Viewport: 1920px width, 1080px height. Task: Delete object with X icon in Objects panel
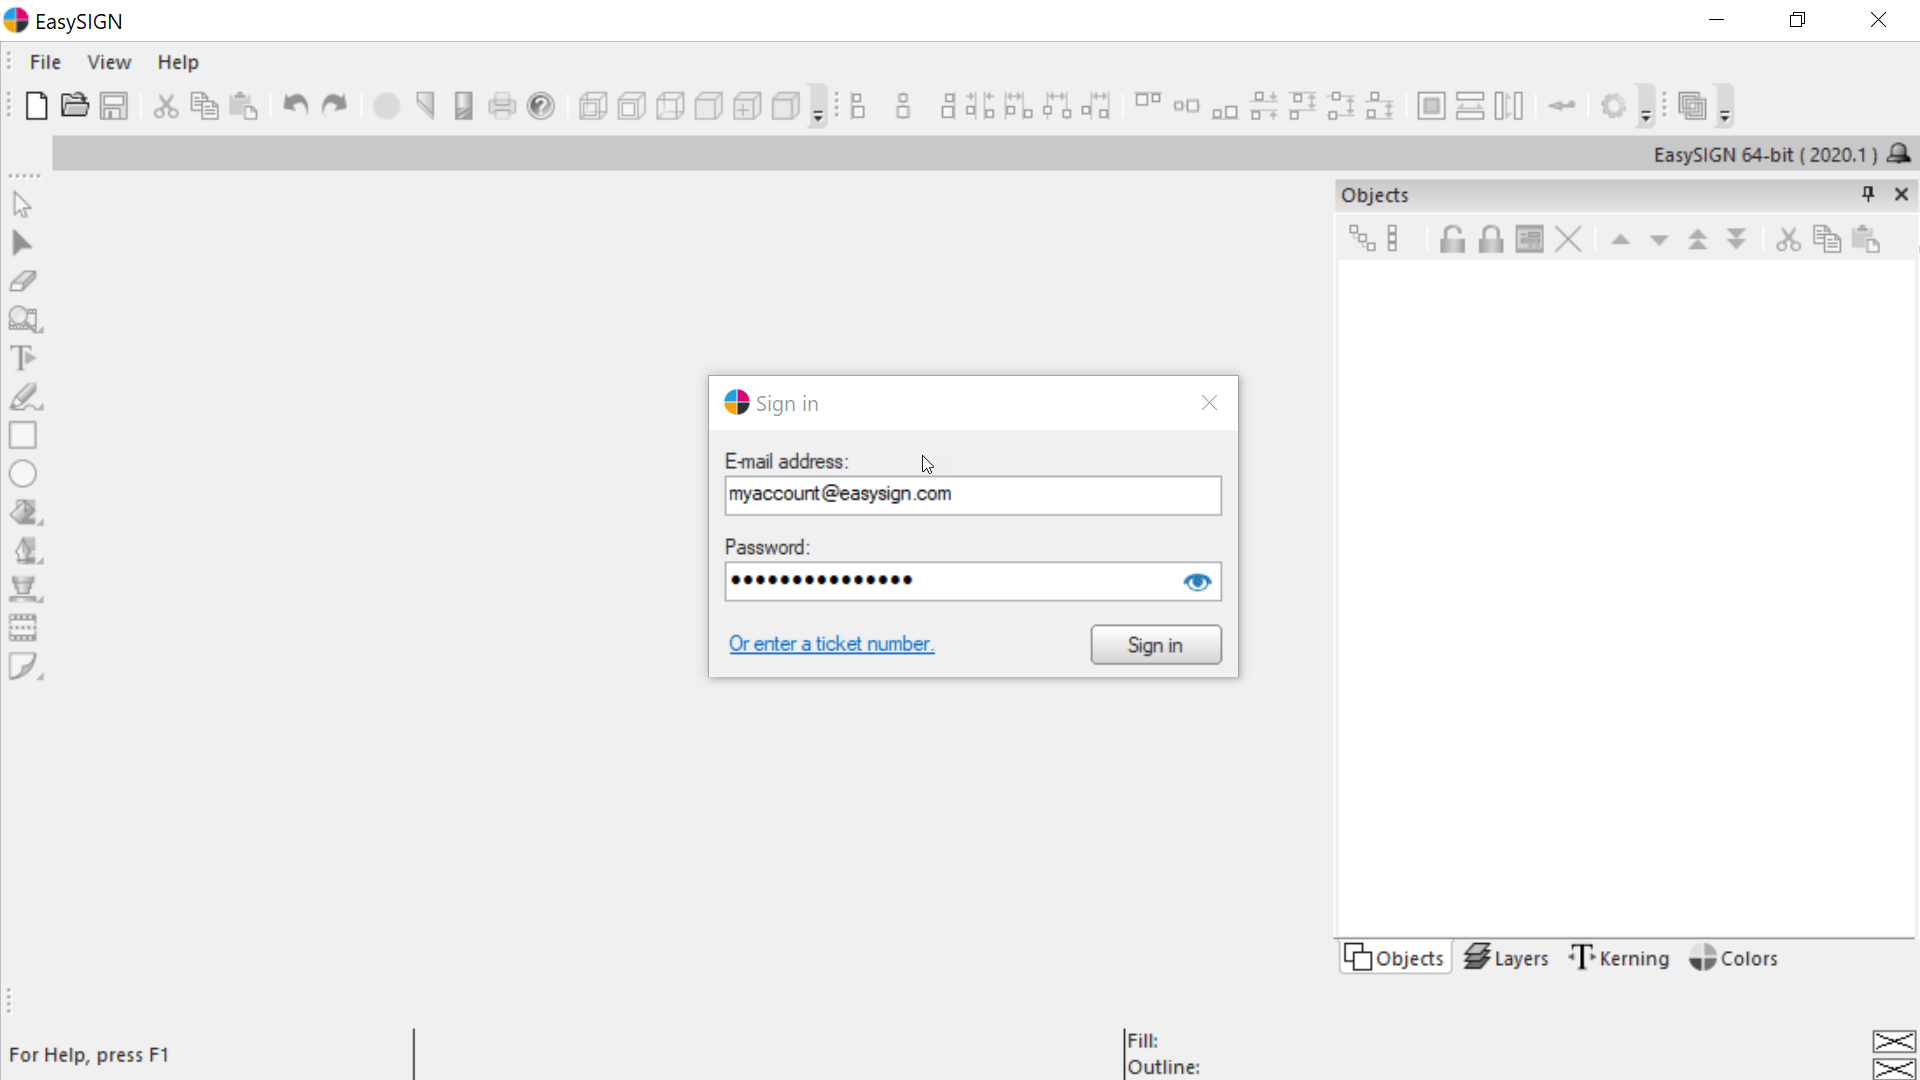click(x=1568, y=240)
